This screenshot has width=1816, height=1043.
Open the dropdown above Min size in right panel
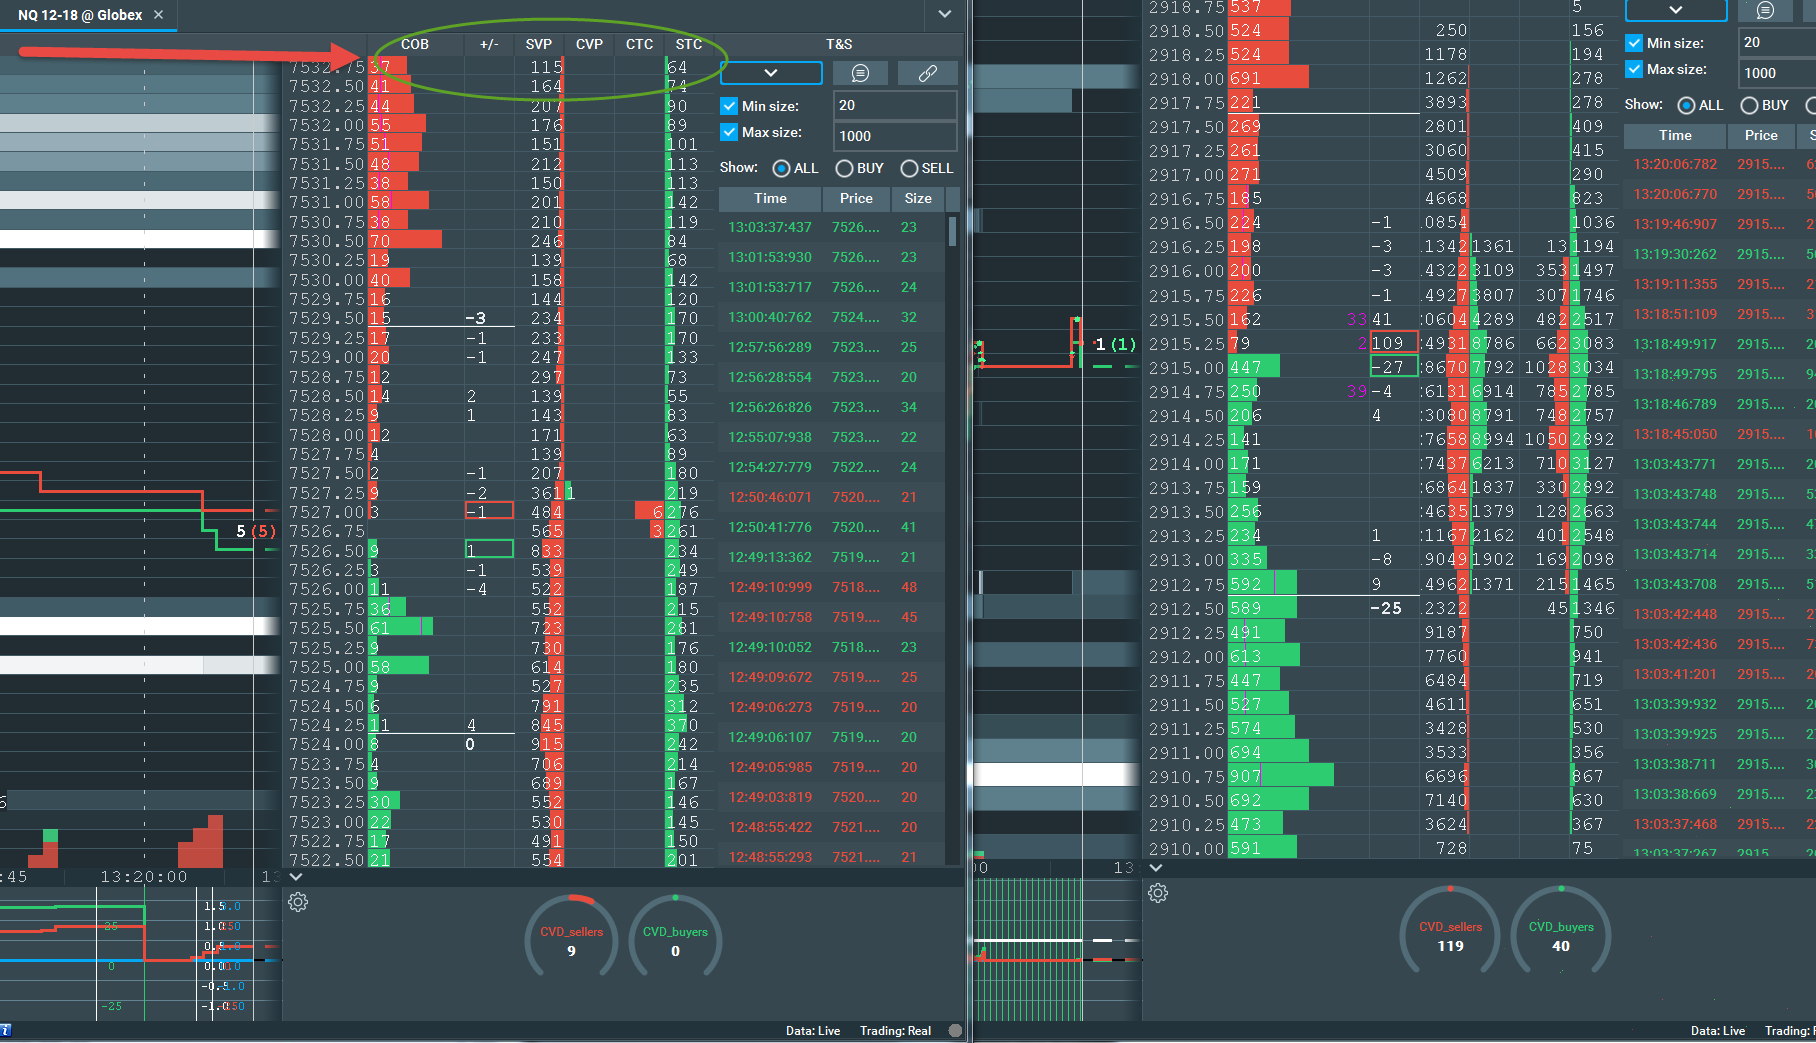[x=1676, y=10]
